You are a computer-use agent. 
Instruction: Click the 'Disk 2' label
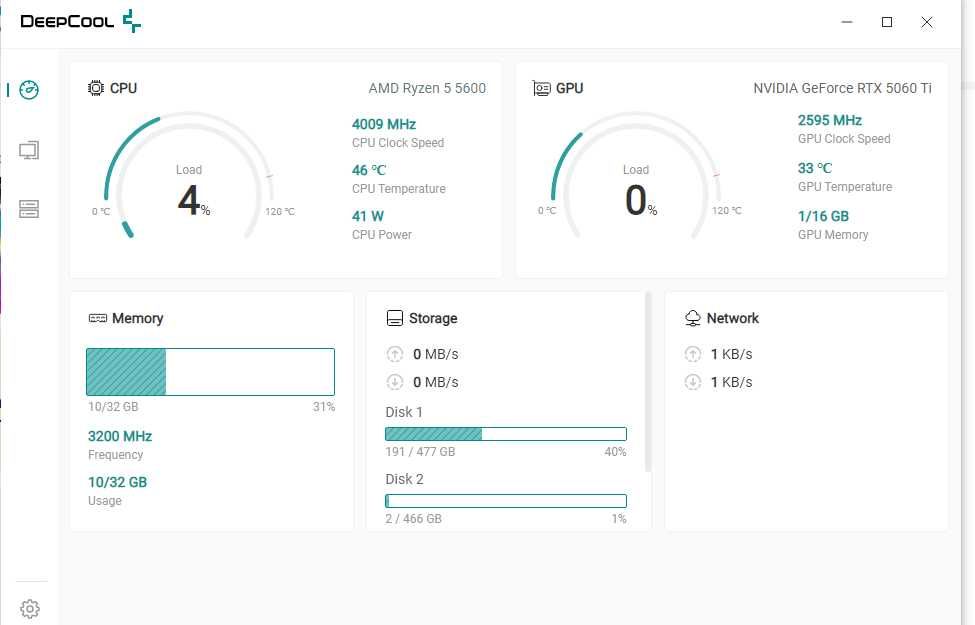coord(404,479)
